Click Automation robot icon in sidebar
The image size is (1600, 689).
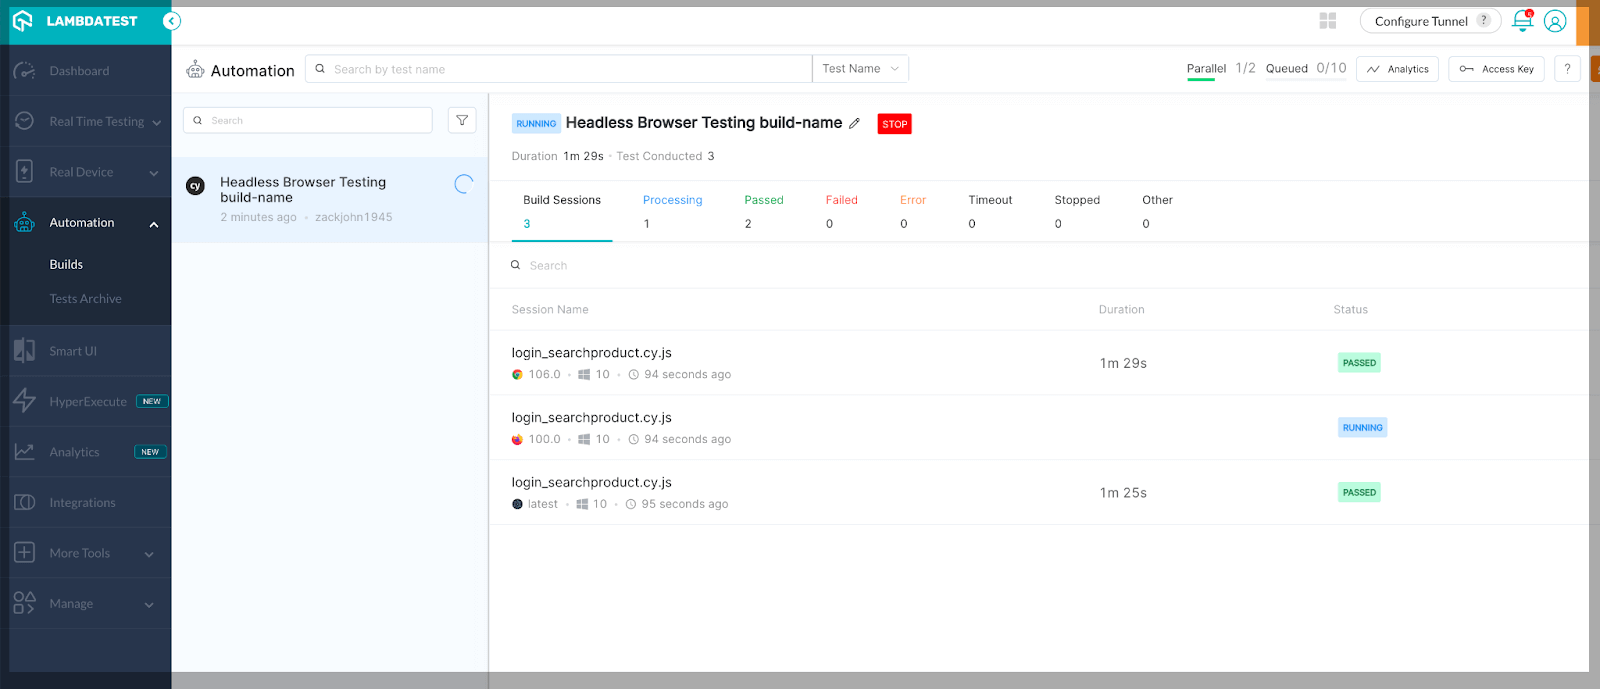pos(25,222)
